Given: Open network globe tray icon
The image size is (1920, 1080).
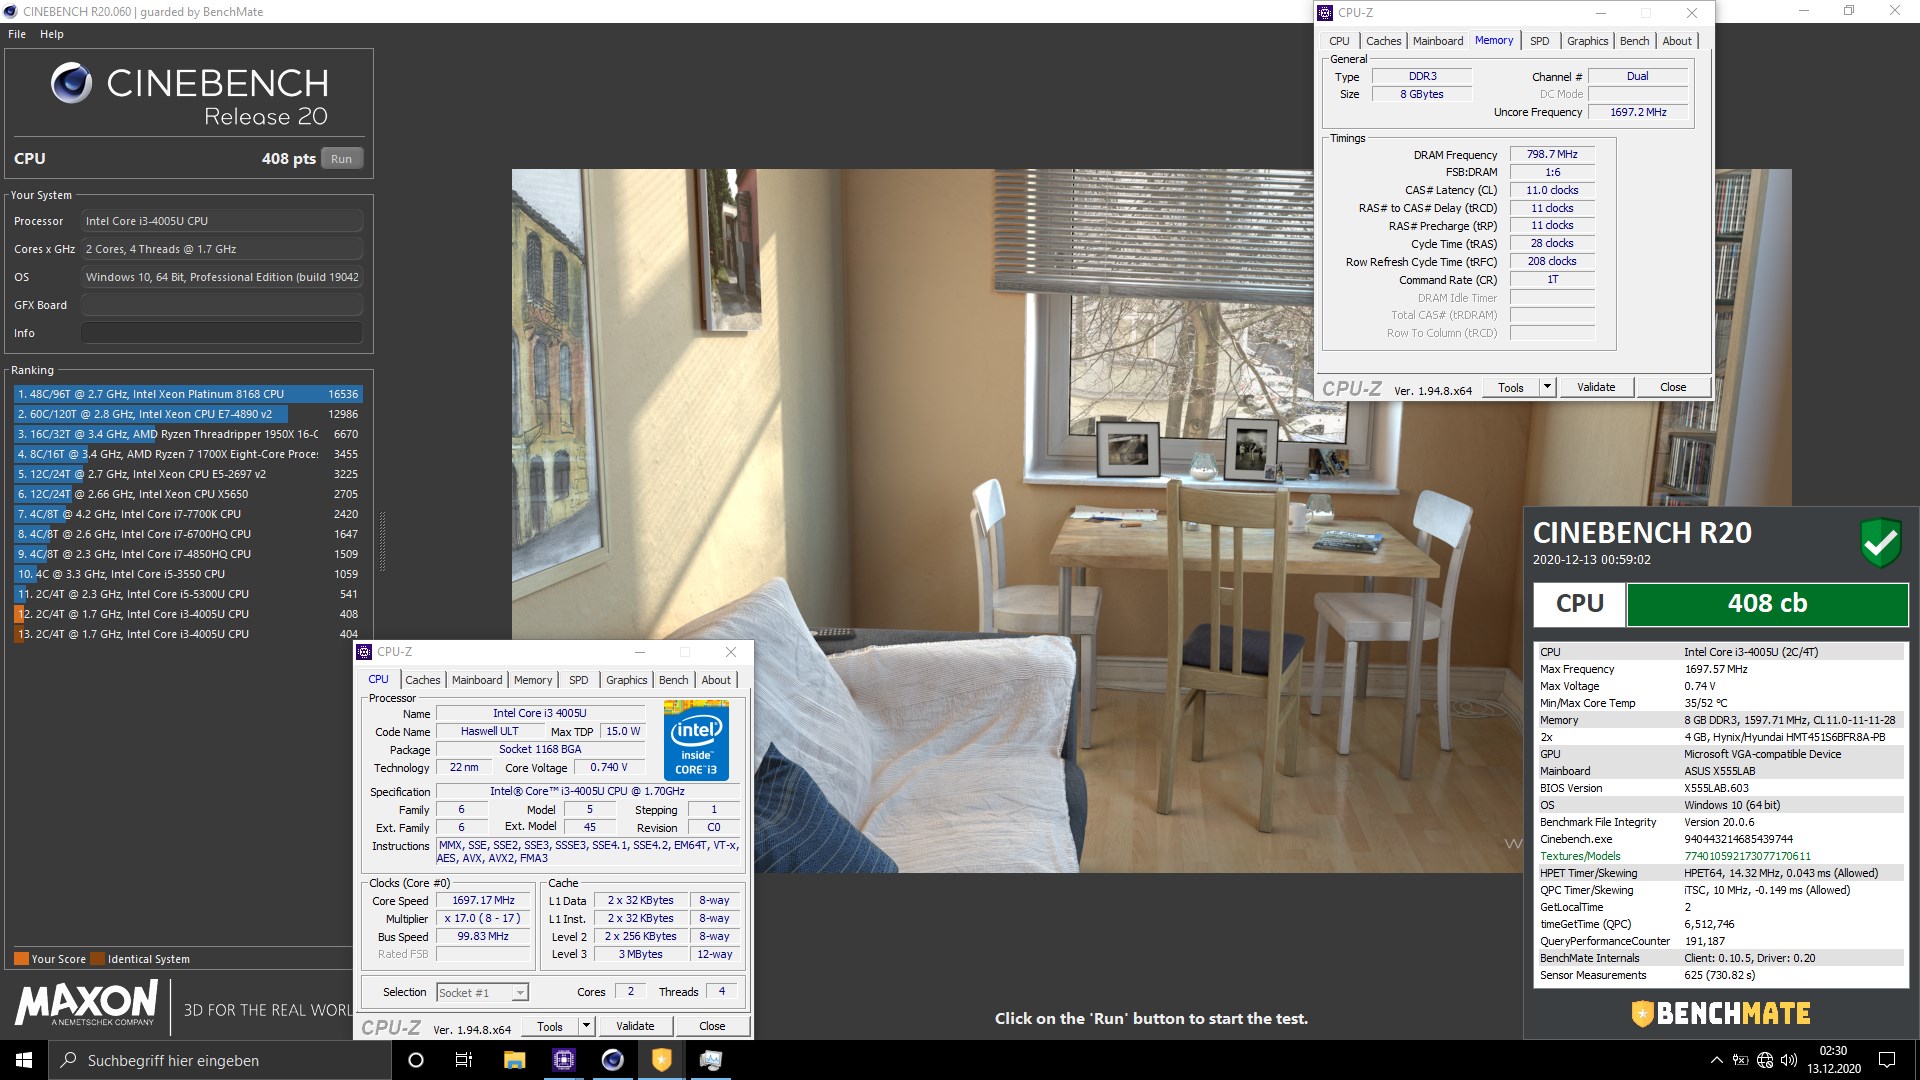Looking at the screenshot, I should pyautogui.click(x=1765, y=1060).
